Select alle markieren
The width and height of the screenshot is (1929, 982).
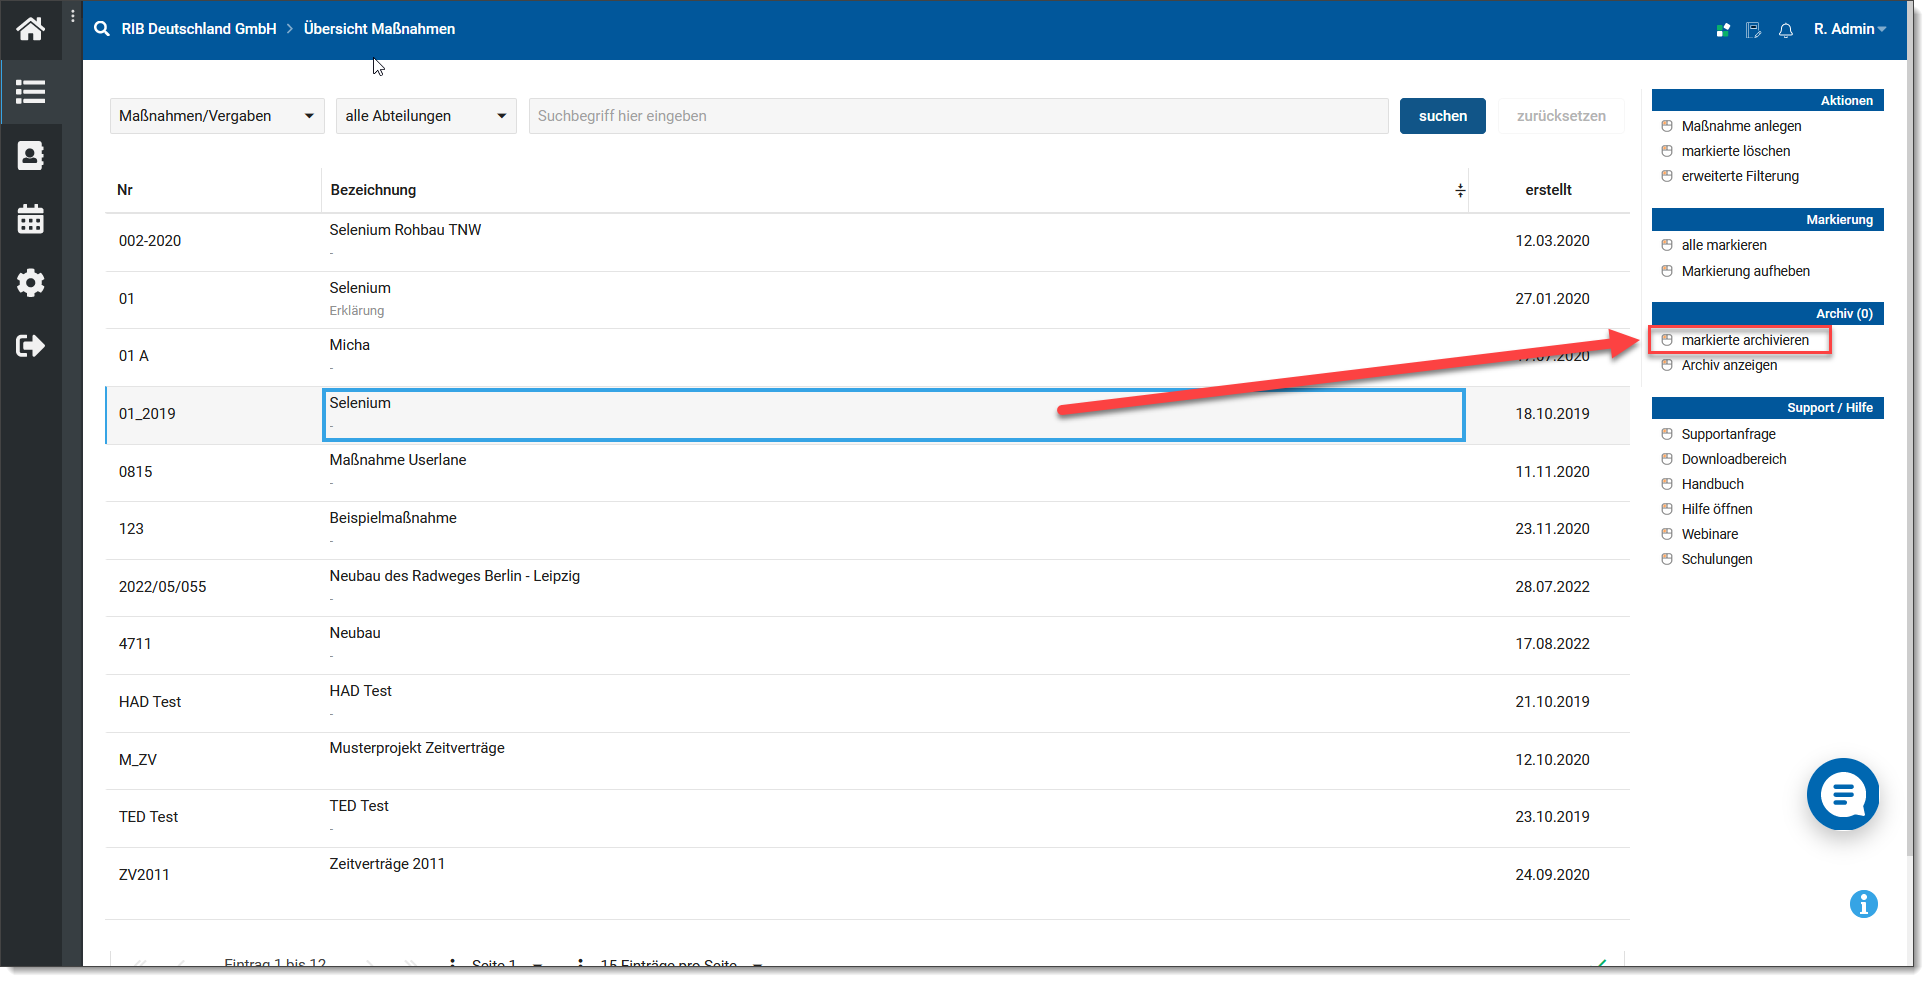[1724, 245]
